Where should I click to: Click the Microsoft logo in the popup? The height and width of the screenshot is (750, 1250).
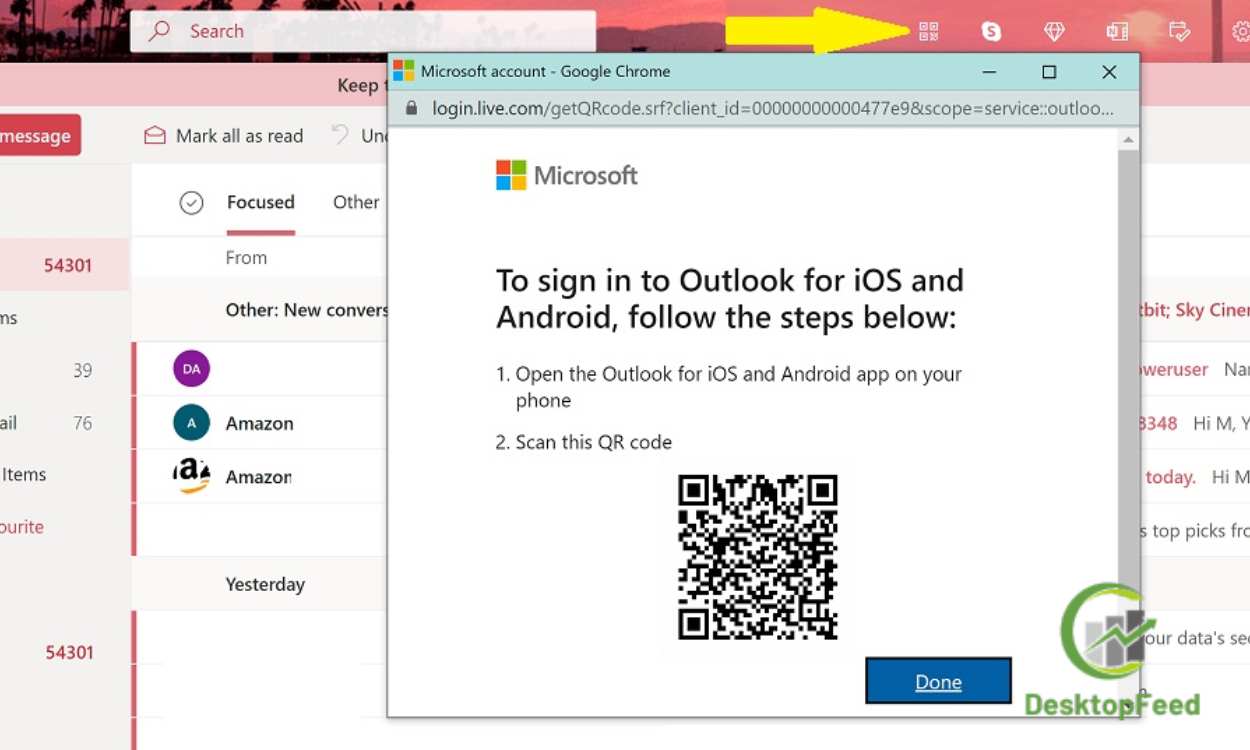[567, 176]
